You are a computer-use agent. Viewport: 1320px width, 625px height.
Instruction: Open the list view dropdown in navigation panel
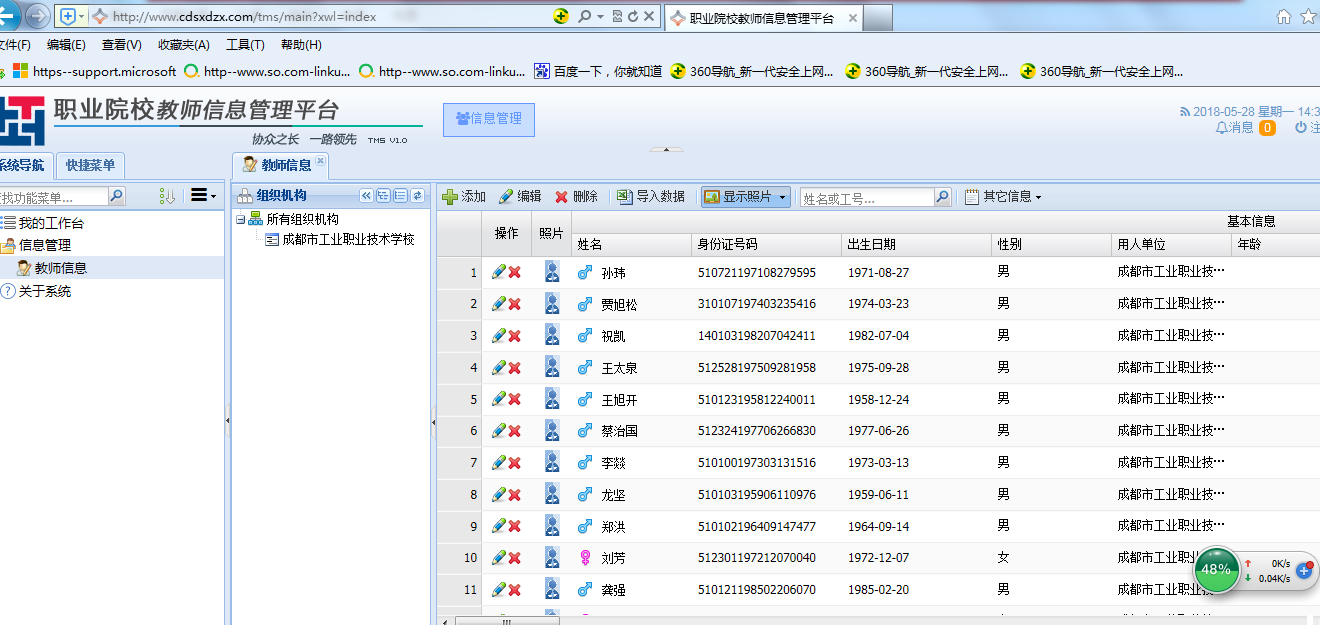pyautogui.click(x=203, y=196)
